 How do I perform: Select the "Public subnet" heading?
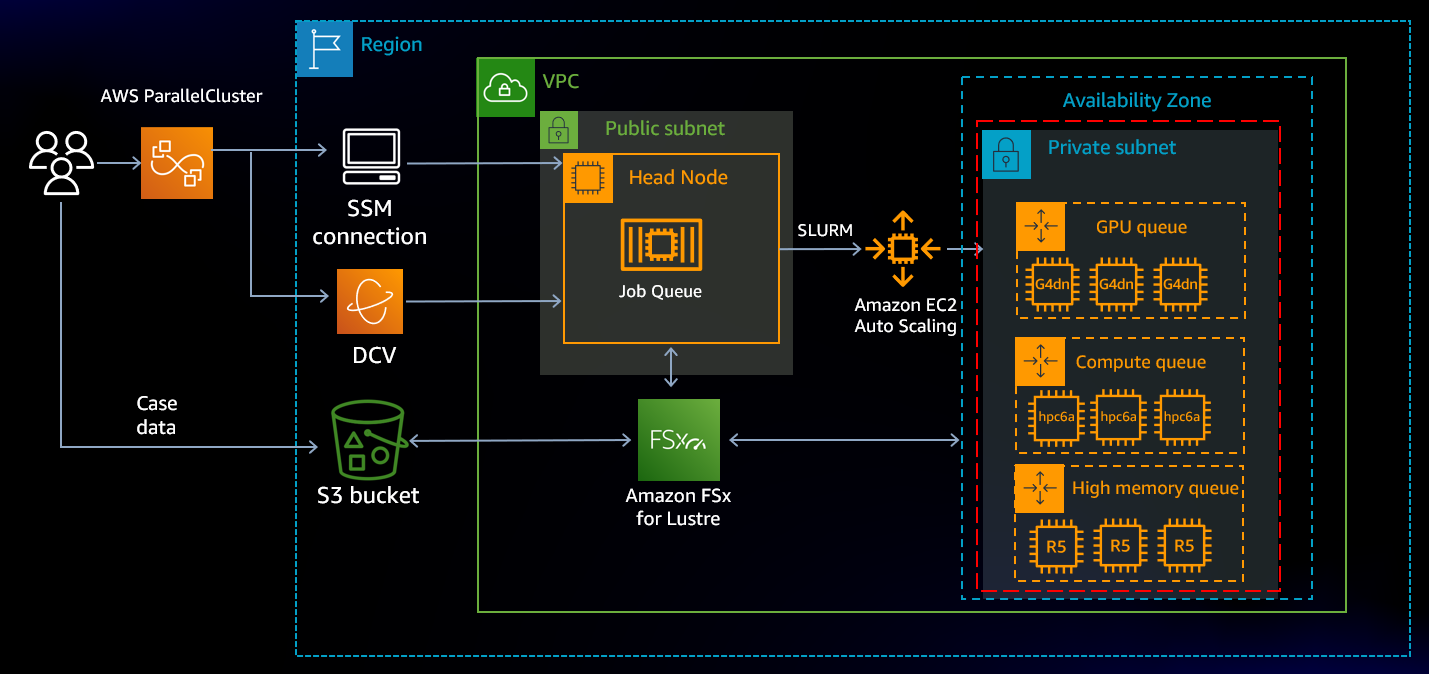click(x=665, y=128)
